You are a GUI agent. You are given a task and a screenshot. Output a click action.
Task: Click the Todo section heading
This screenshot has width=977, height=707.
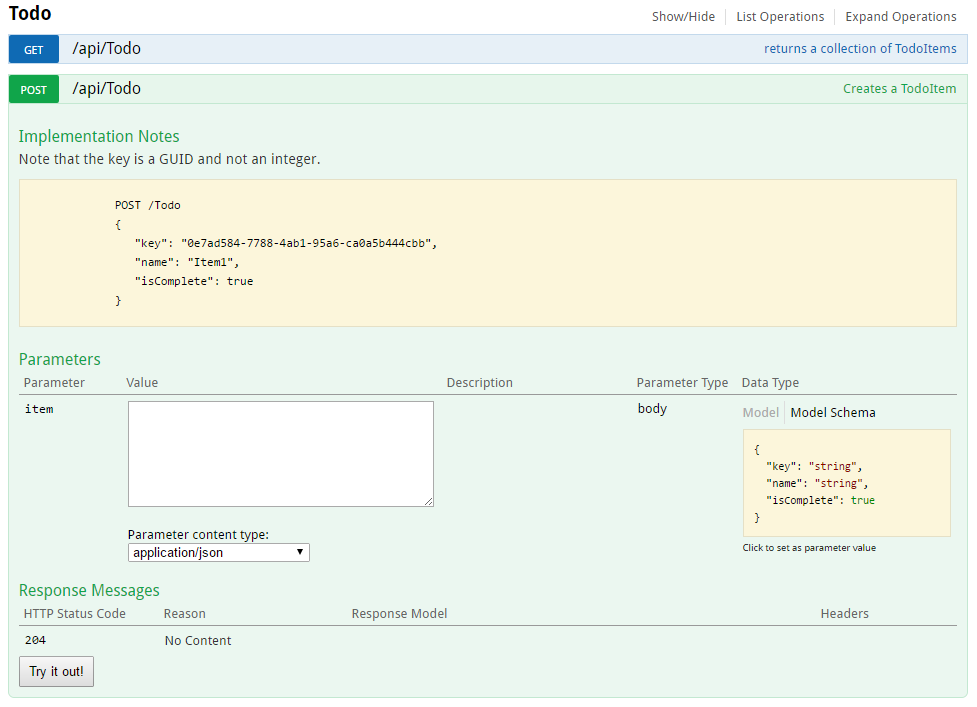[30, 13]
